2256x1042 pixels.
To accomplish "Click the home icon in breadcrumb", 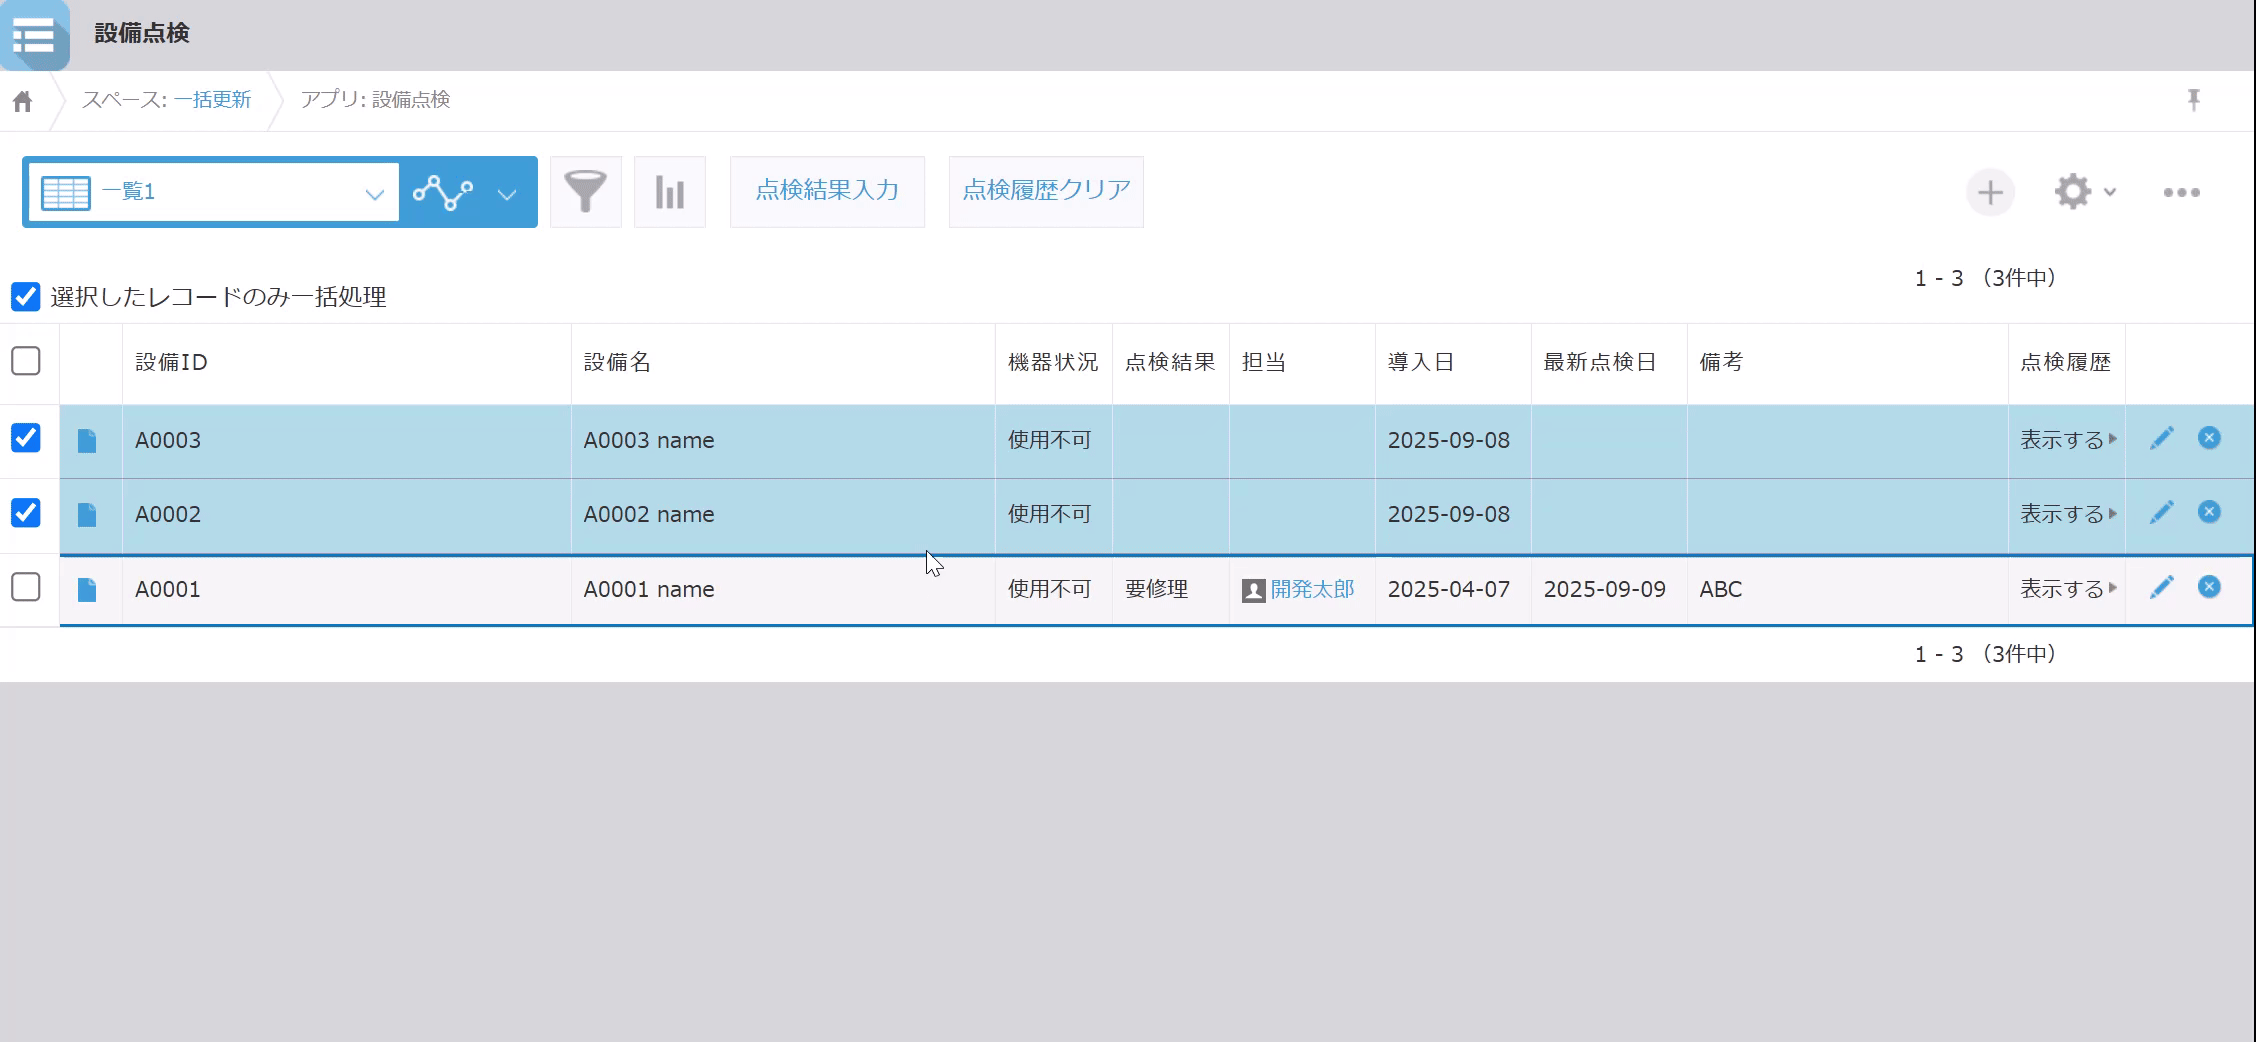I will pyautogui.click(x=22, y=101).
